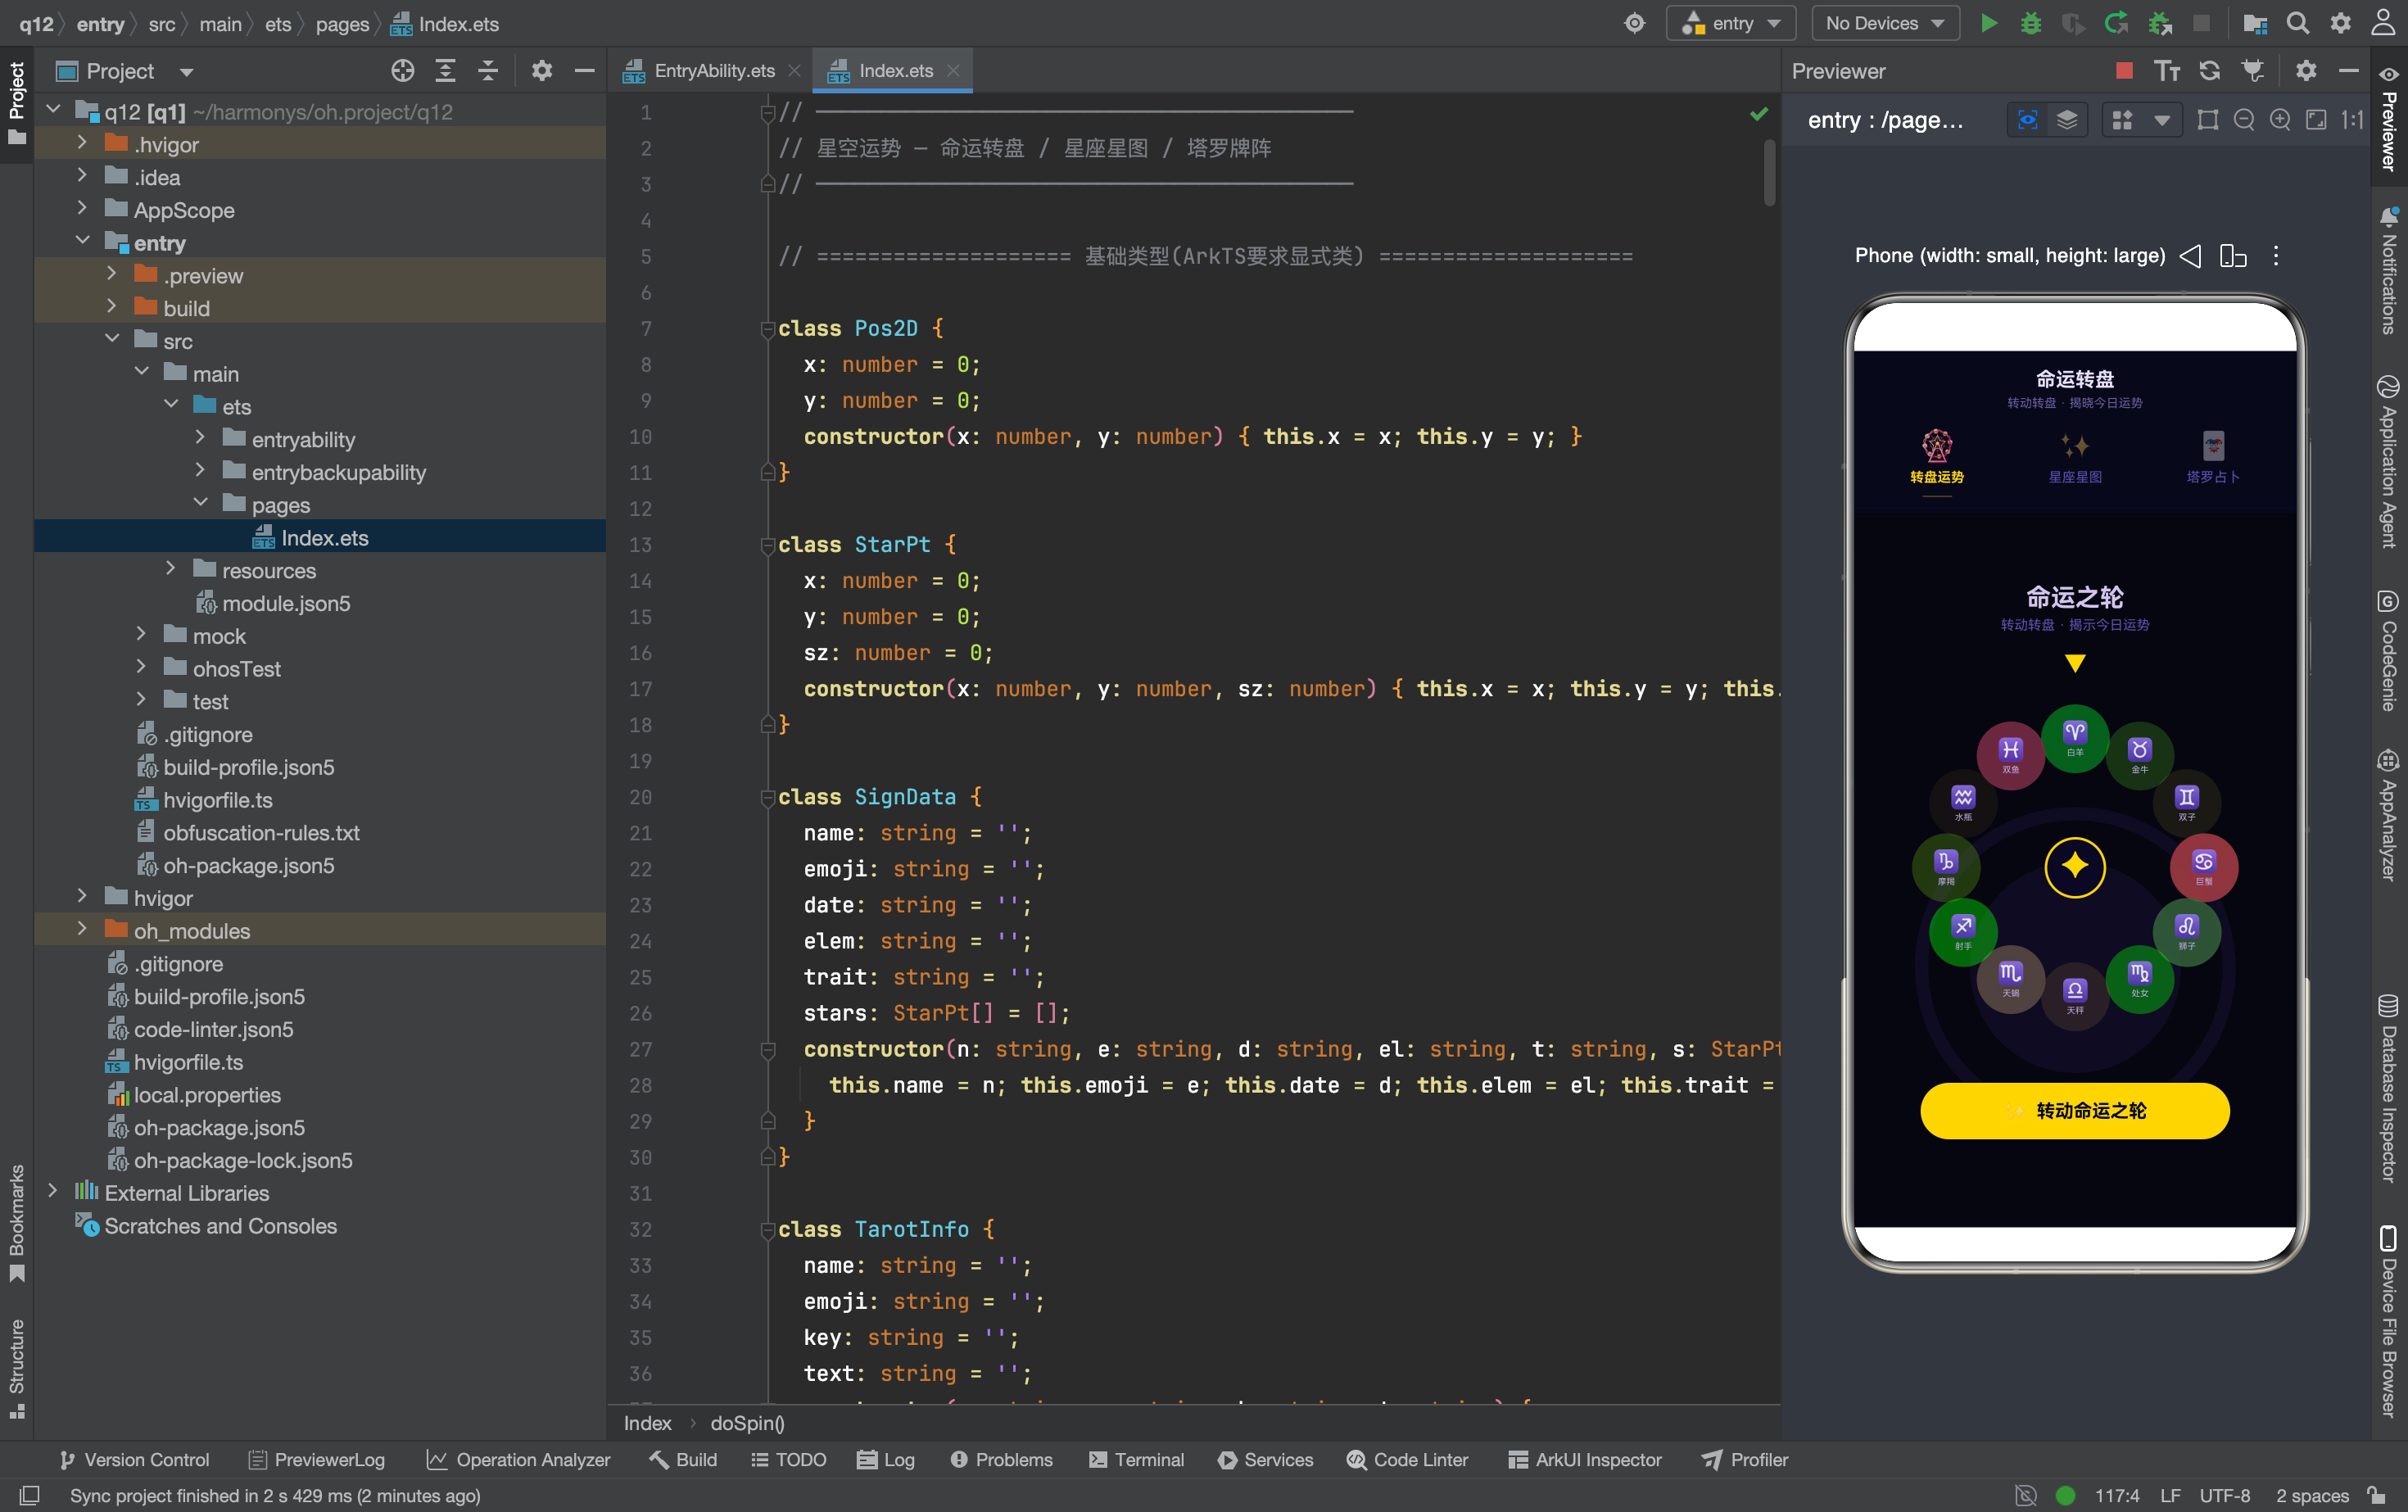
Task: Tap the 塔罗占卜 tab in phone preview
Action: click(x=2213, y=456)
